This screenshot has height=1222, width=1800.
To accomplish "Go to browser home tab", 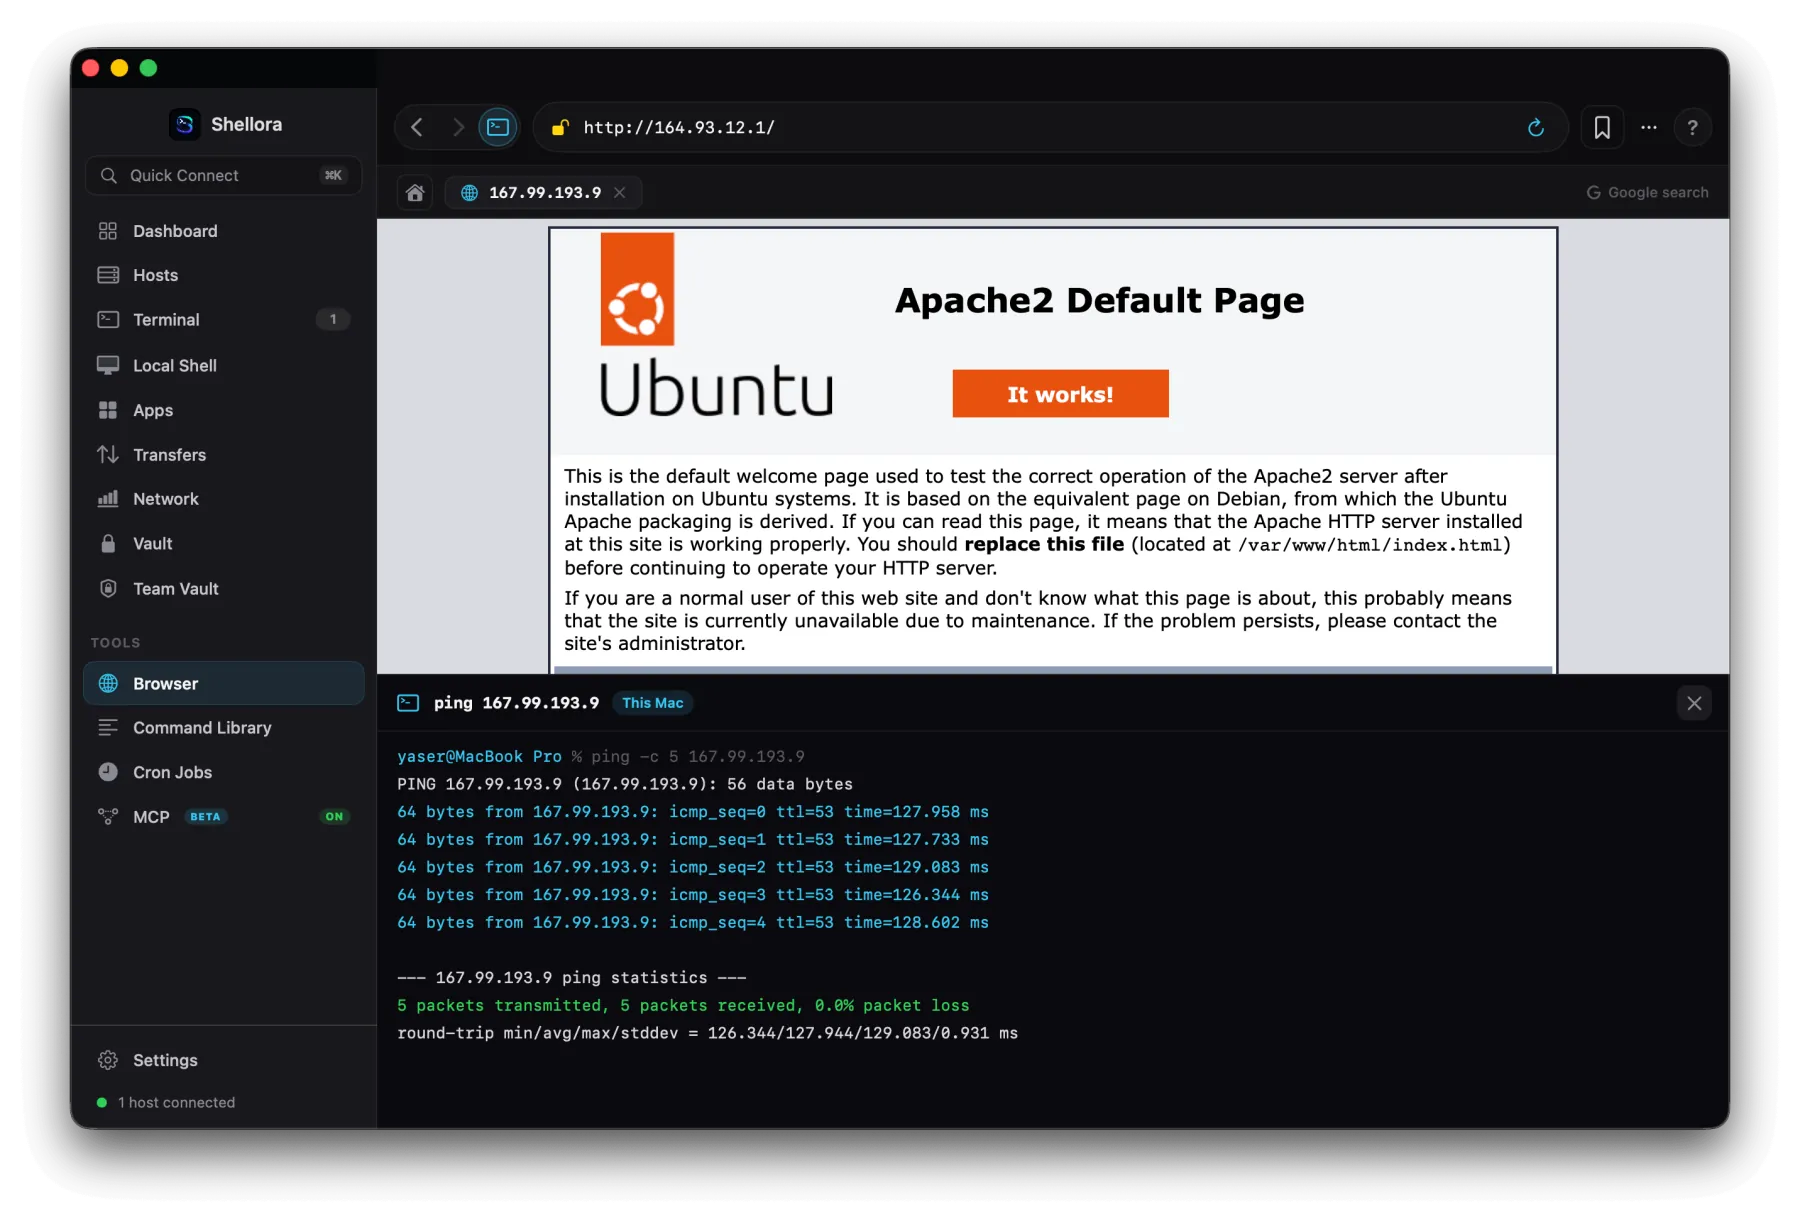I will tap(415, 192).
